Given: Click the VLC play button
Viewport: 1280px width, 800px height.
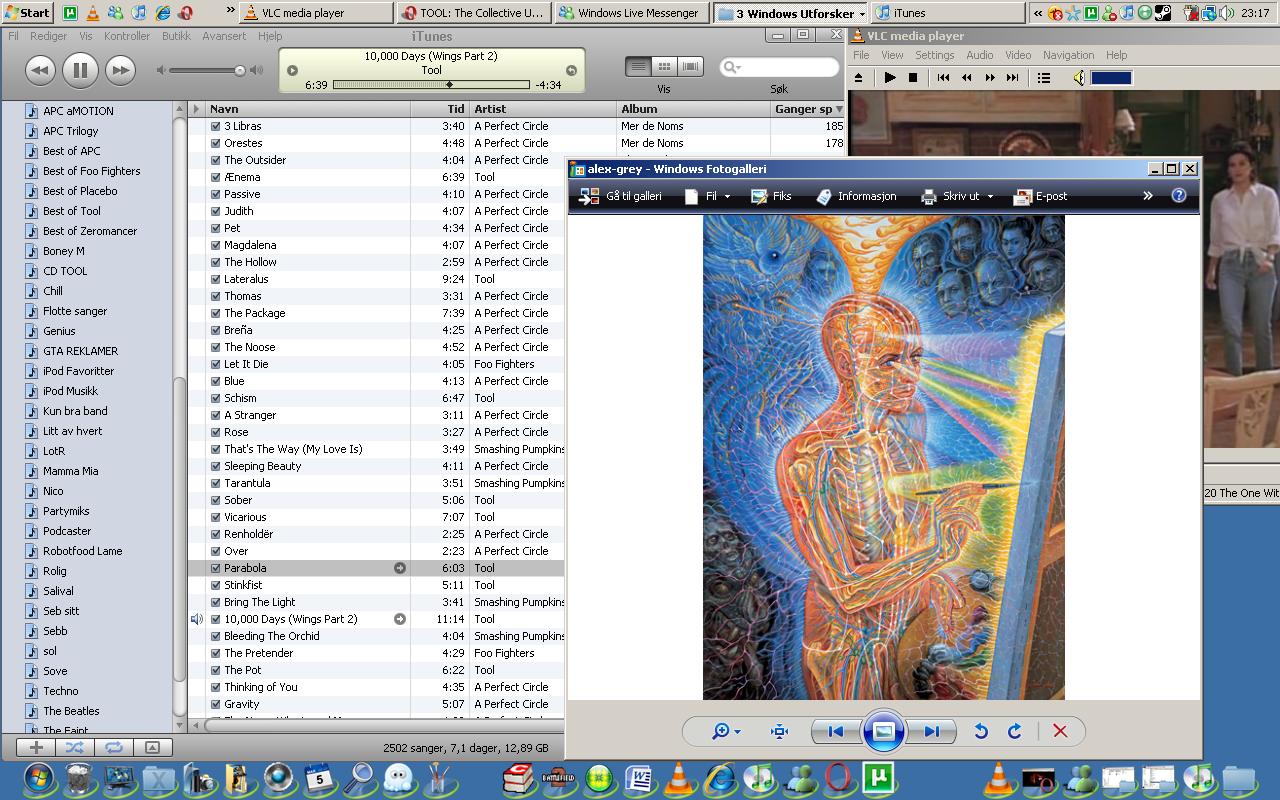Looking at the screenshot, I should click(889, 77).
